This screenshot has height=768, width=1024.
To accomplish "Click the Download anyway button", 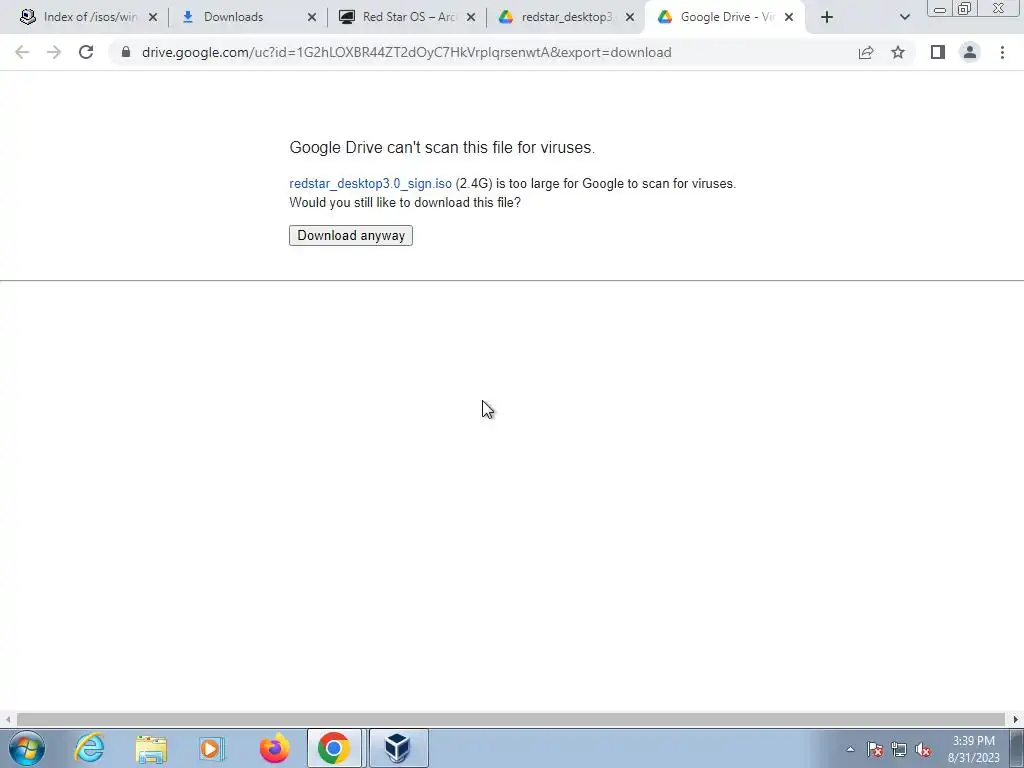I will (351, 236).
